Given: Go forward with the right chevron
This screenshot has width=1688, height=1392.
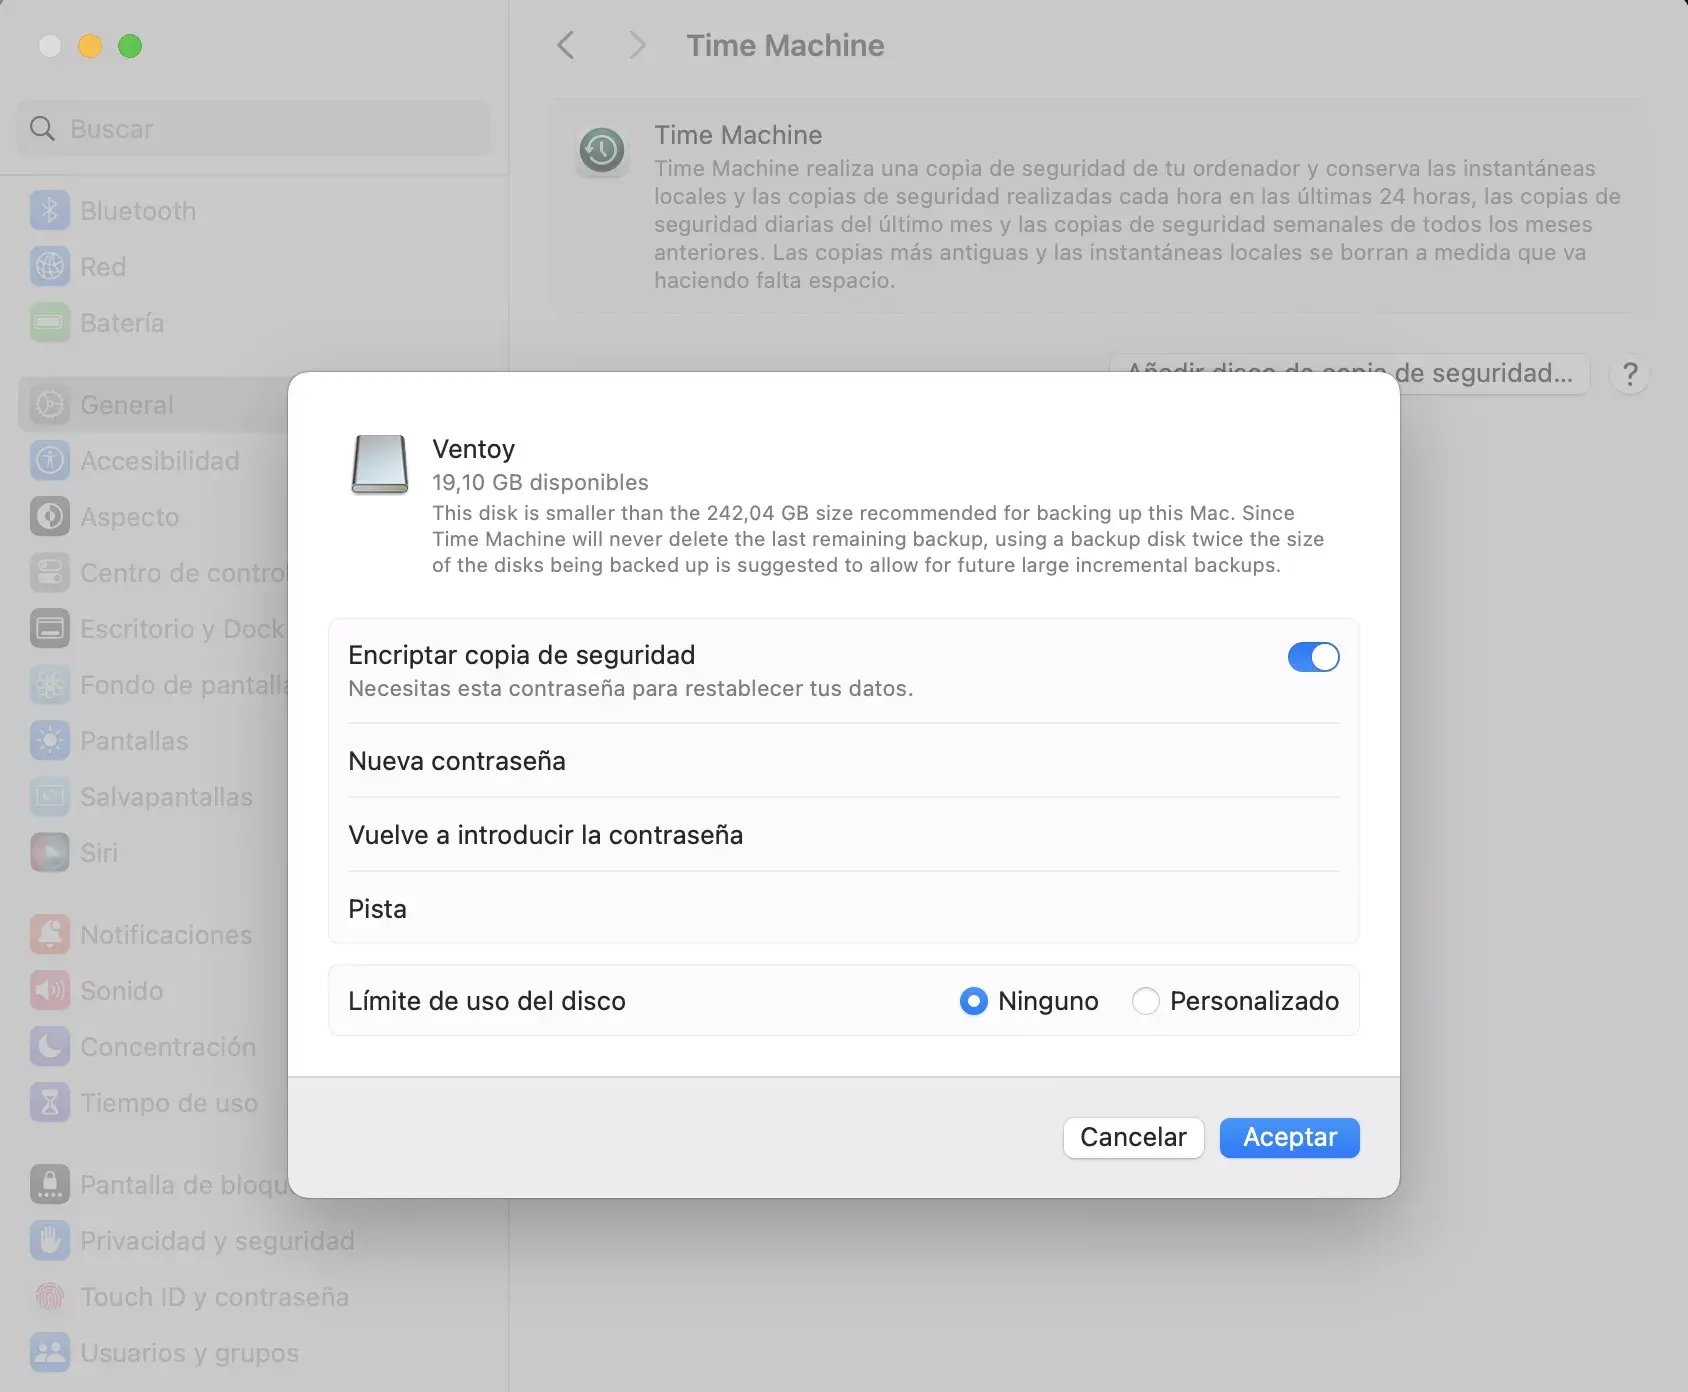Looking at the screenshot, I should tap(637, 45).
